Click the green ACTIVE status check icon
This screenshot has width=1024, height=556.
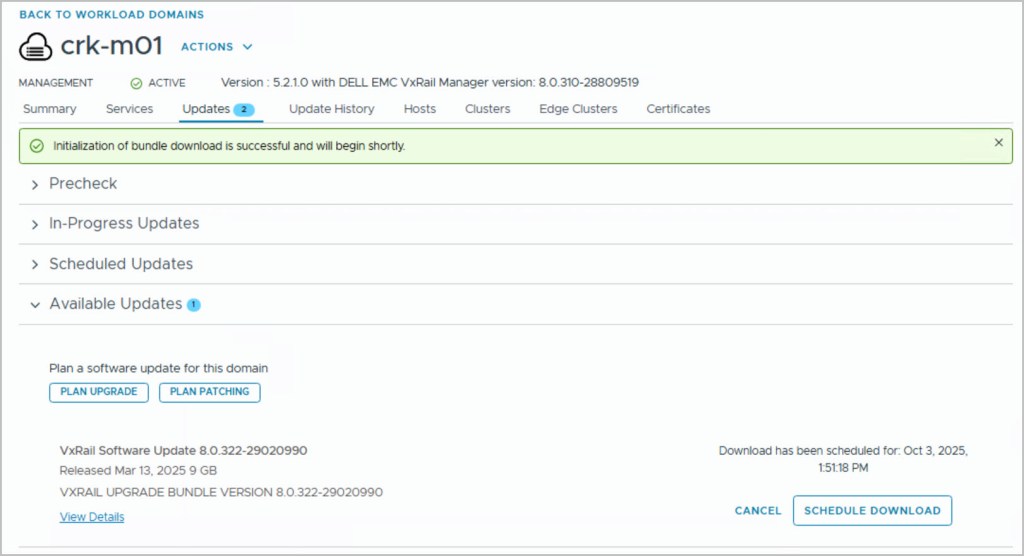136,83
